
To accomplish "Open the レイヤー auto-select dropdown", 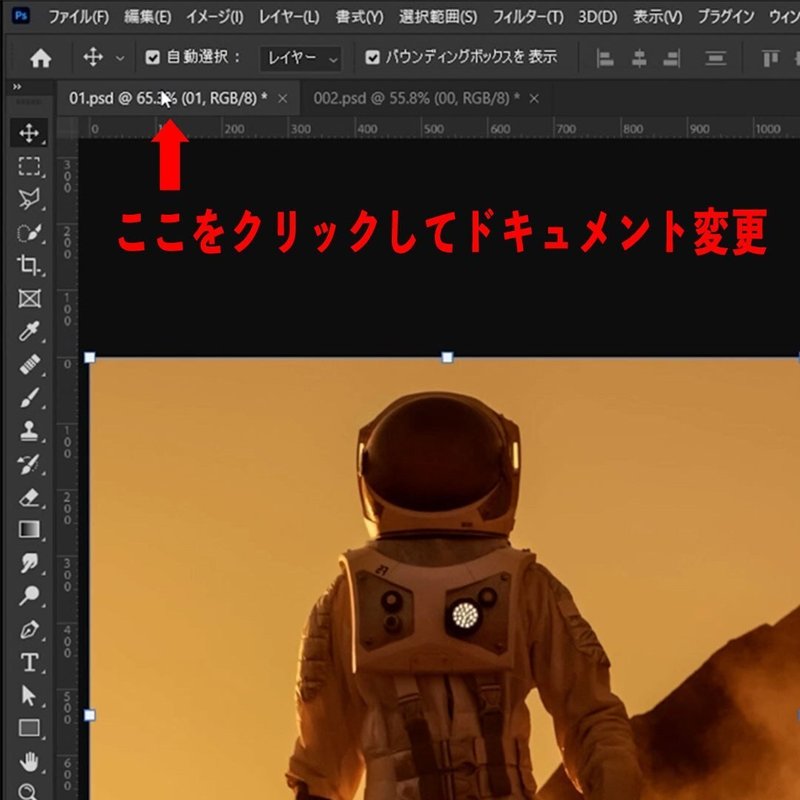I will coord(301,59).
